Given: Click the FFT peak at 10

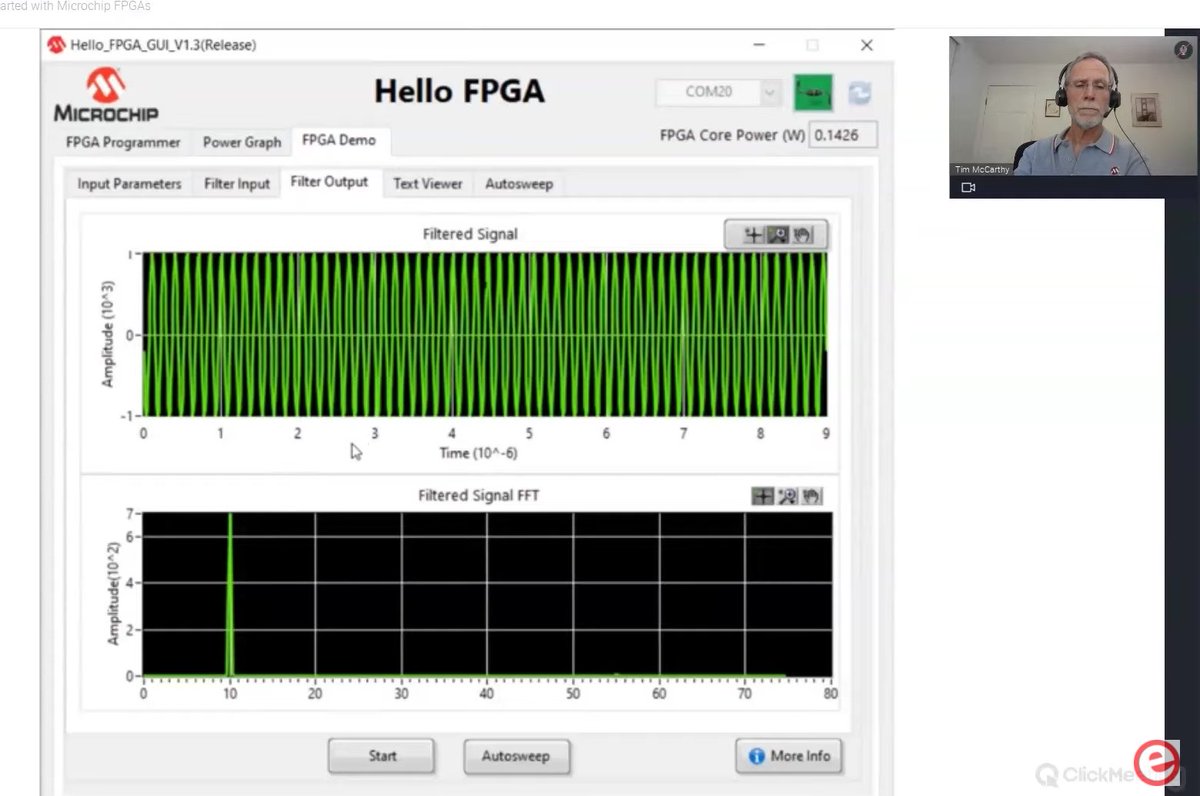Looking at the screenshot, I should click(x=230, y=594).
